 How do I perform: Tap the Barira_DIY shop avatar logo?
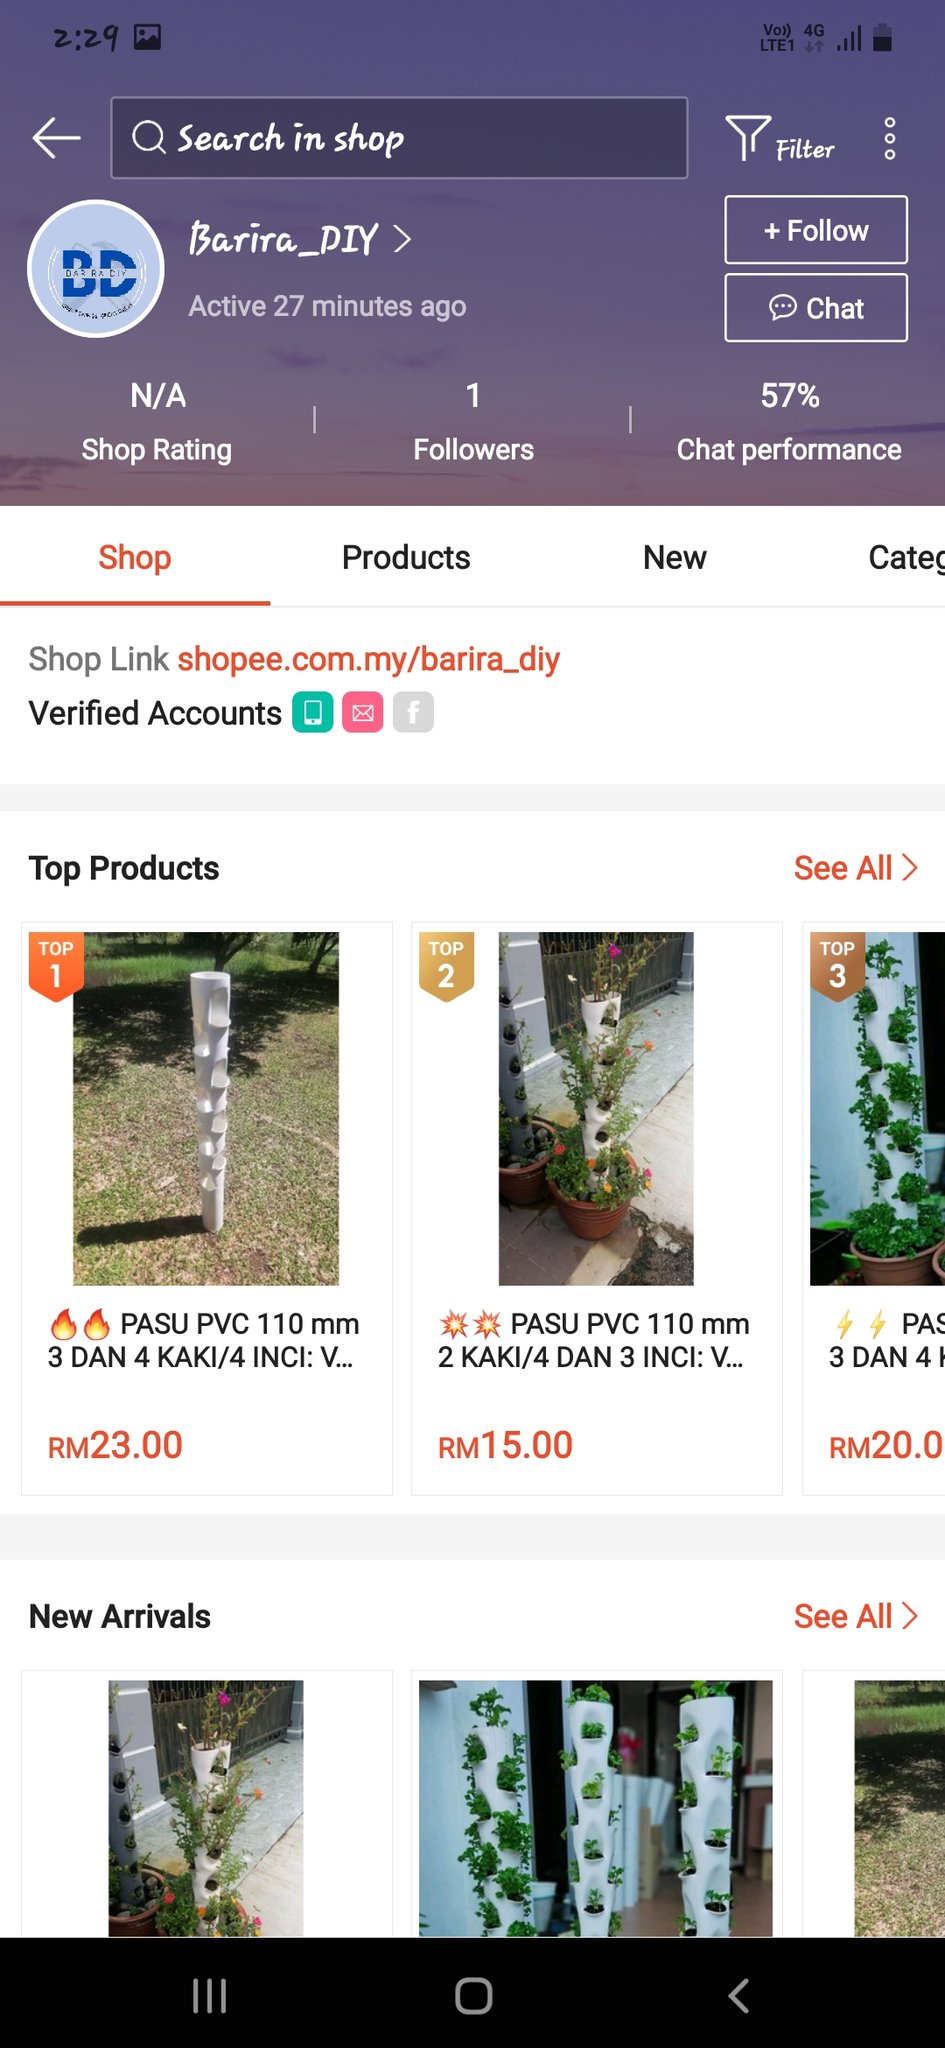pos(96,269)
